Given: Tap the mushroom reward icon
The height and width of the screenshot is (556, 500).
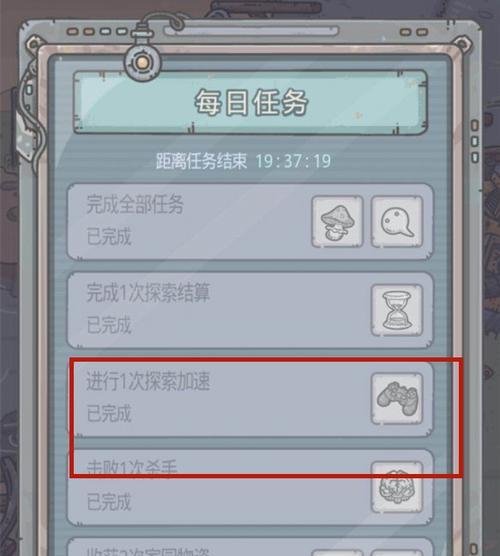Looking at the screenshot, I should (337, 222).
